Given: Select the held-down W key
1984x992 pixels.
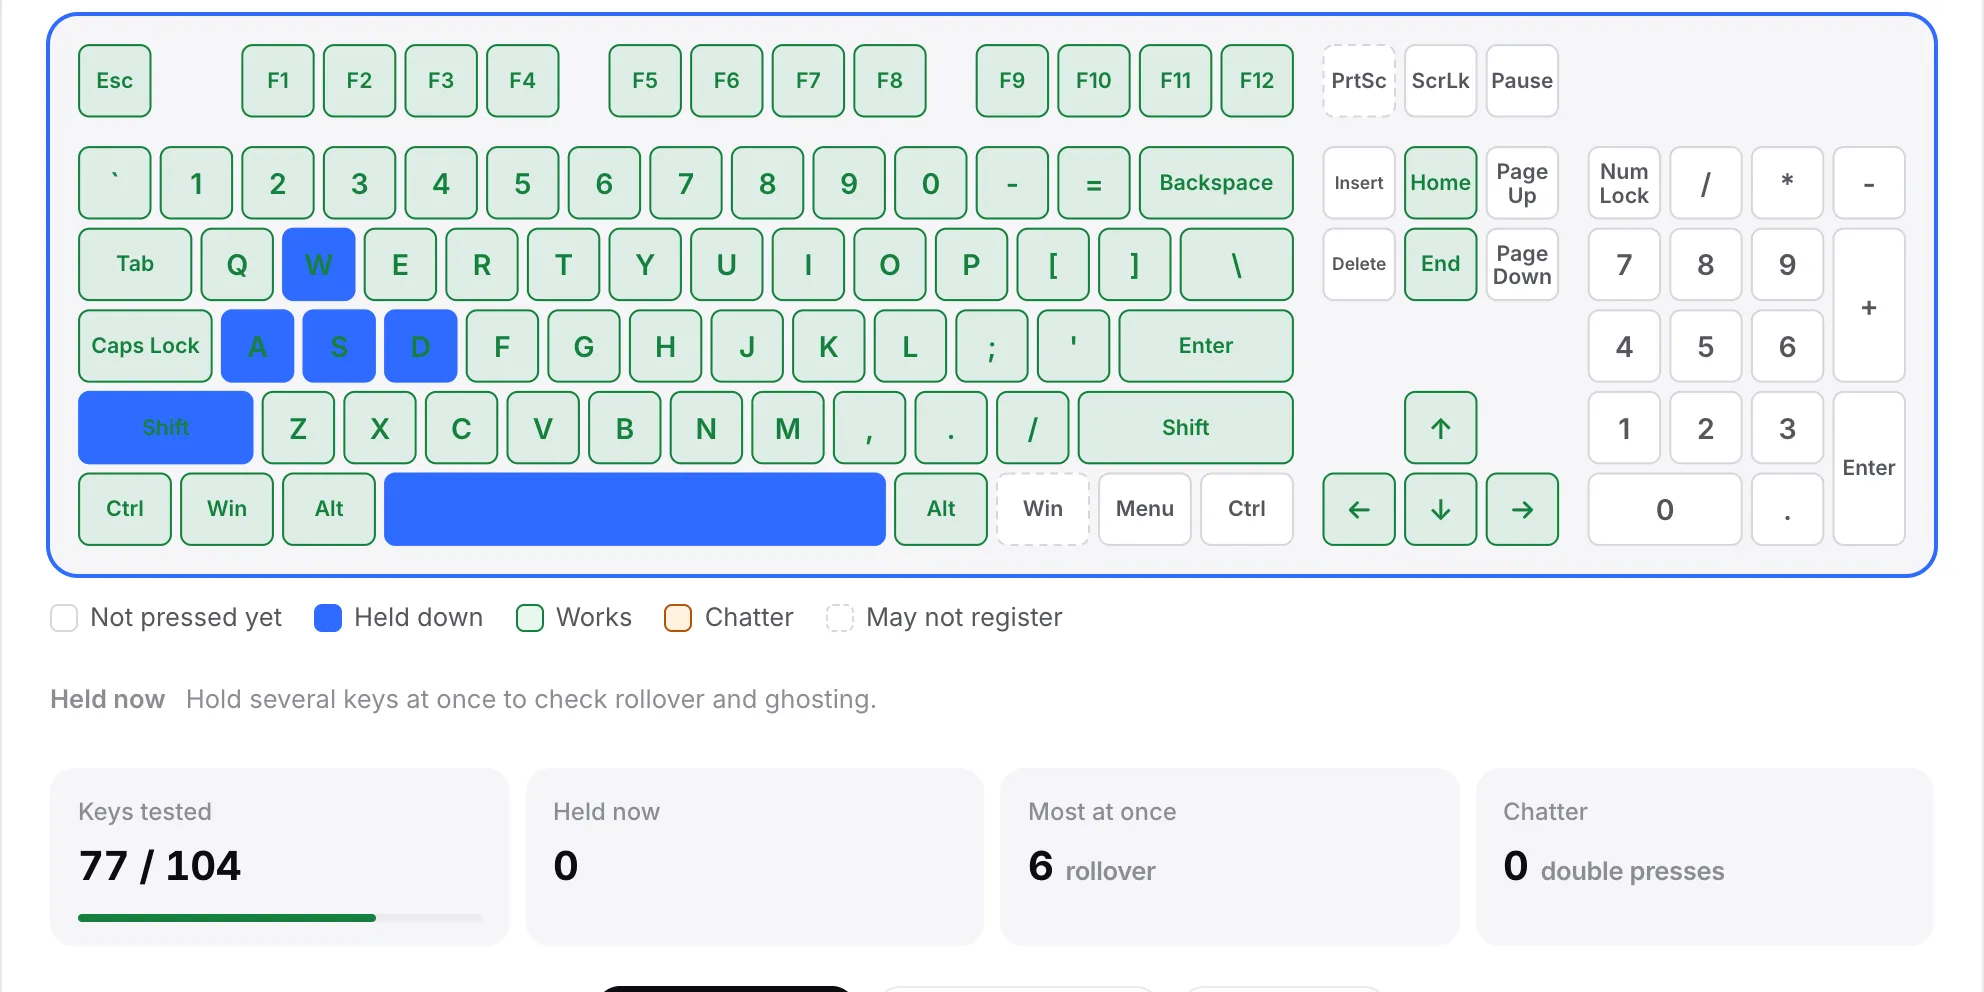Looking at the screenshot, I should 318,264.
